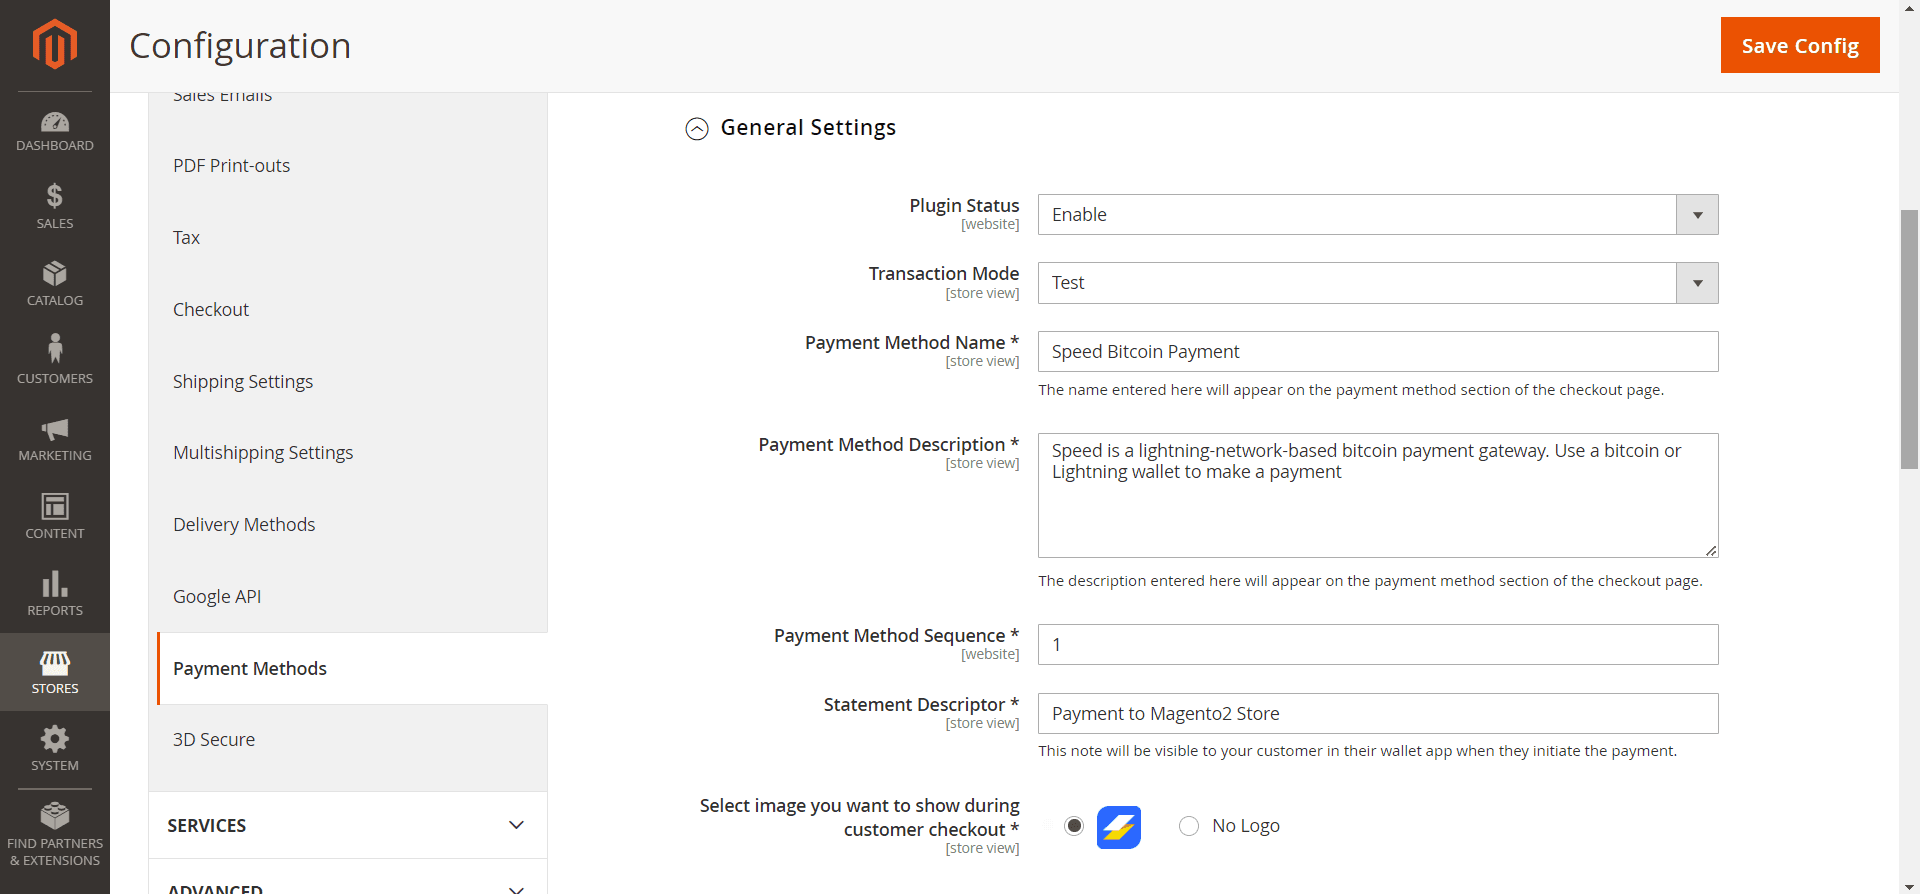Open the Marketing menu

point(55,439)
